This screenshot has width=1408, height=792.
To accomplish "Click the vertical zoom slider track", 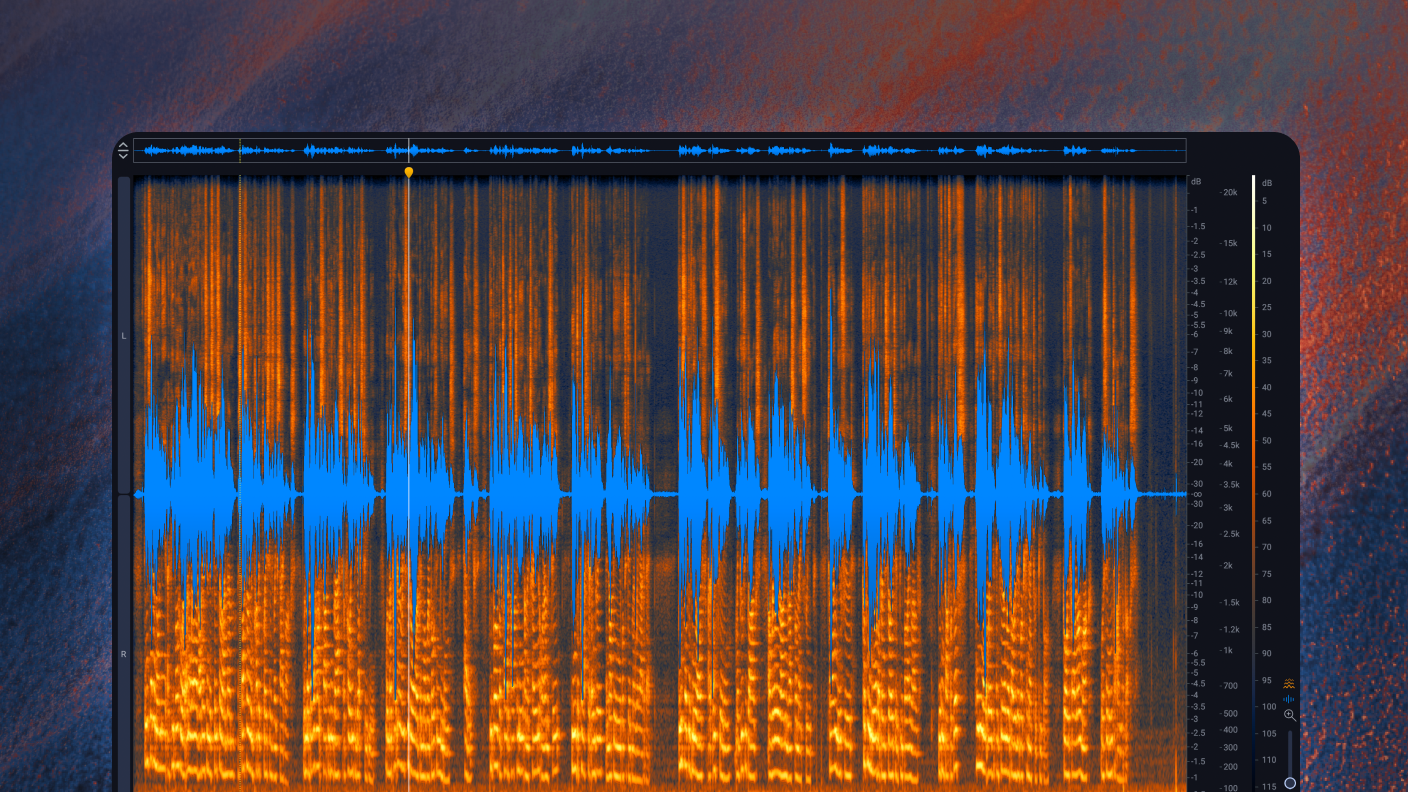I will (1290, 750).
